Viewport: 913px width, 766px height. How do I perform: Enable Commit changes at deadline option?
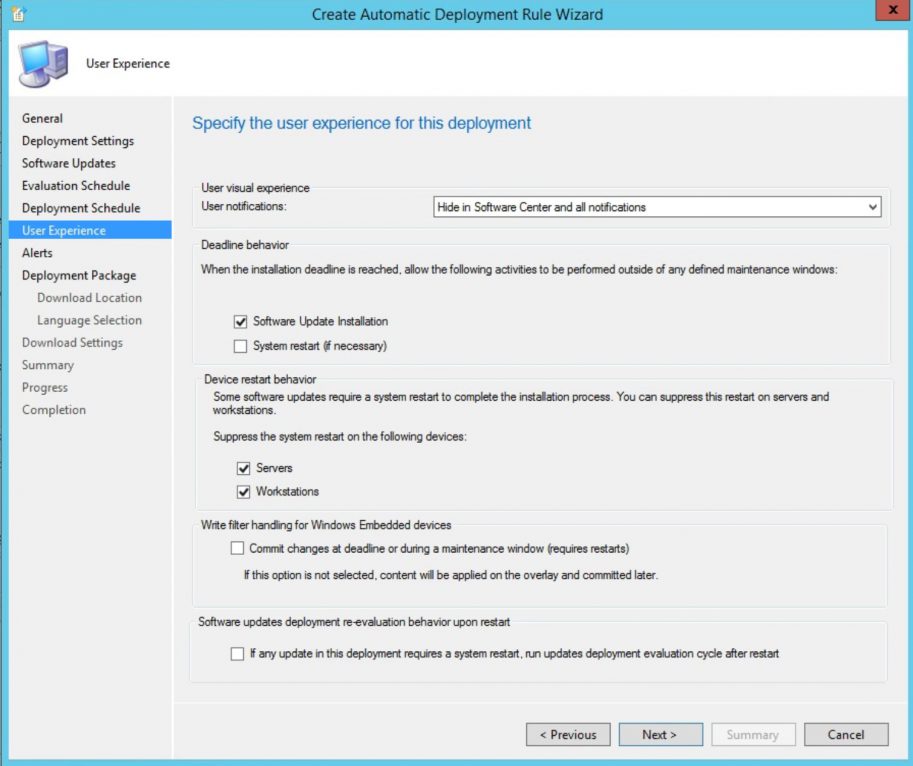(237, 548)
